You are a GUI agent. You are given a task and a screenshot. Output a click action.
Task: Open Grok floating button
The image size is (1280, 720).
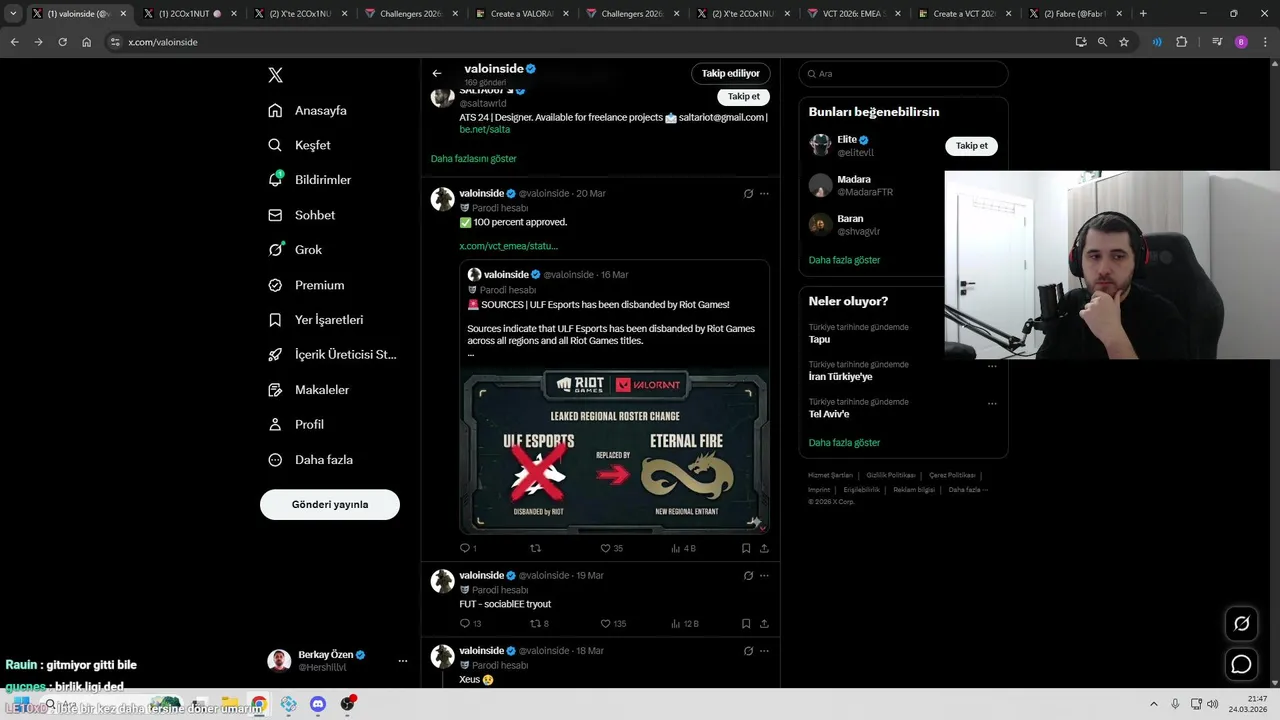(1242, 624)
